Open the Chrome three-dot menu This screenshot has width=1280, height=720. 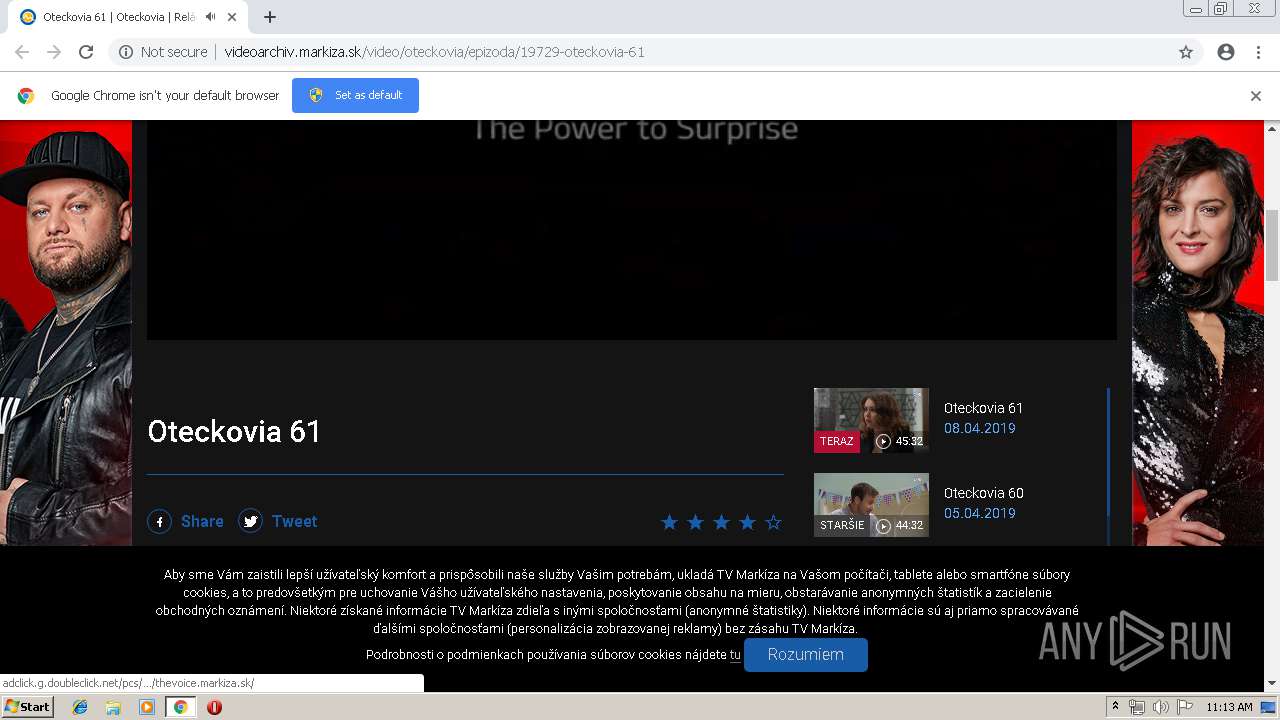[1258, 52]
